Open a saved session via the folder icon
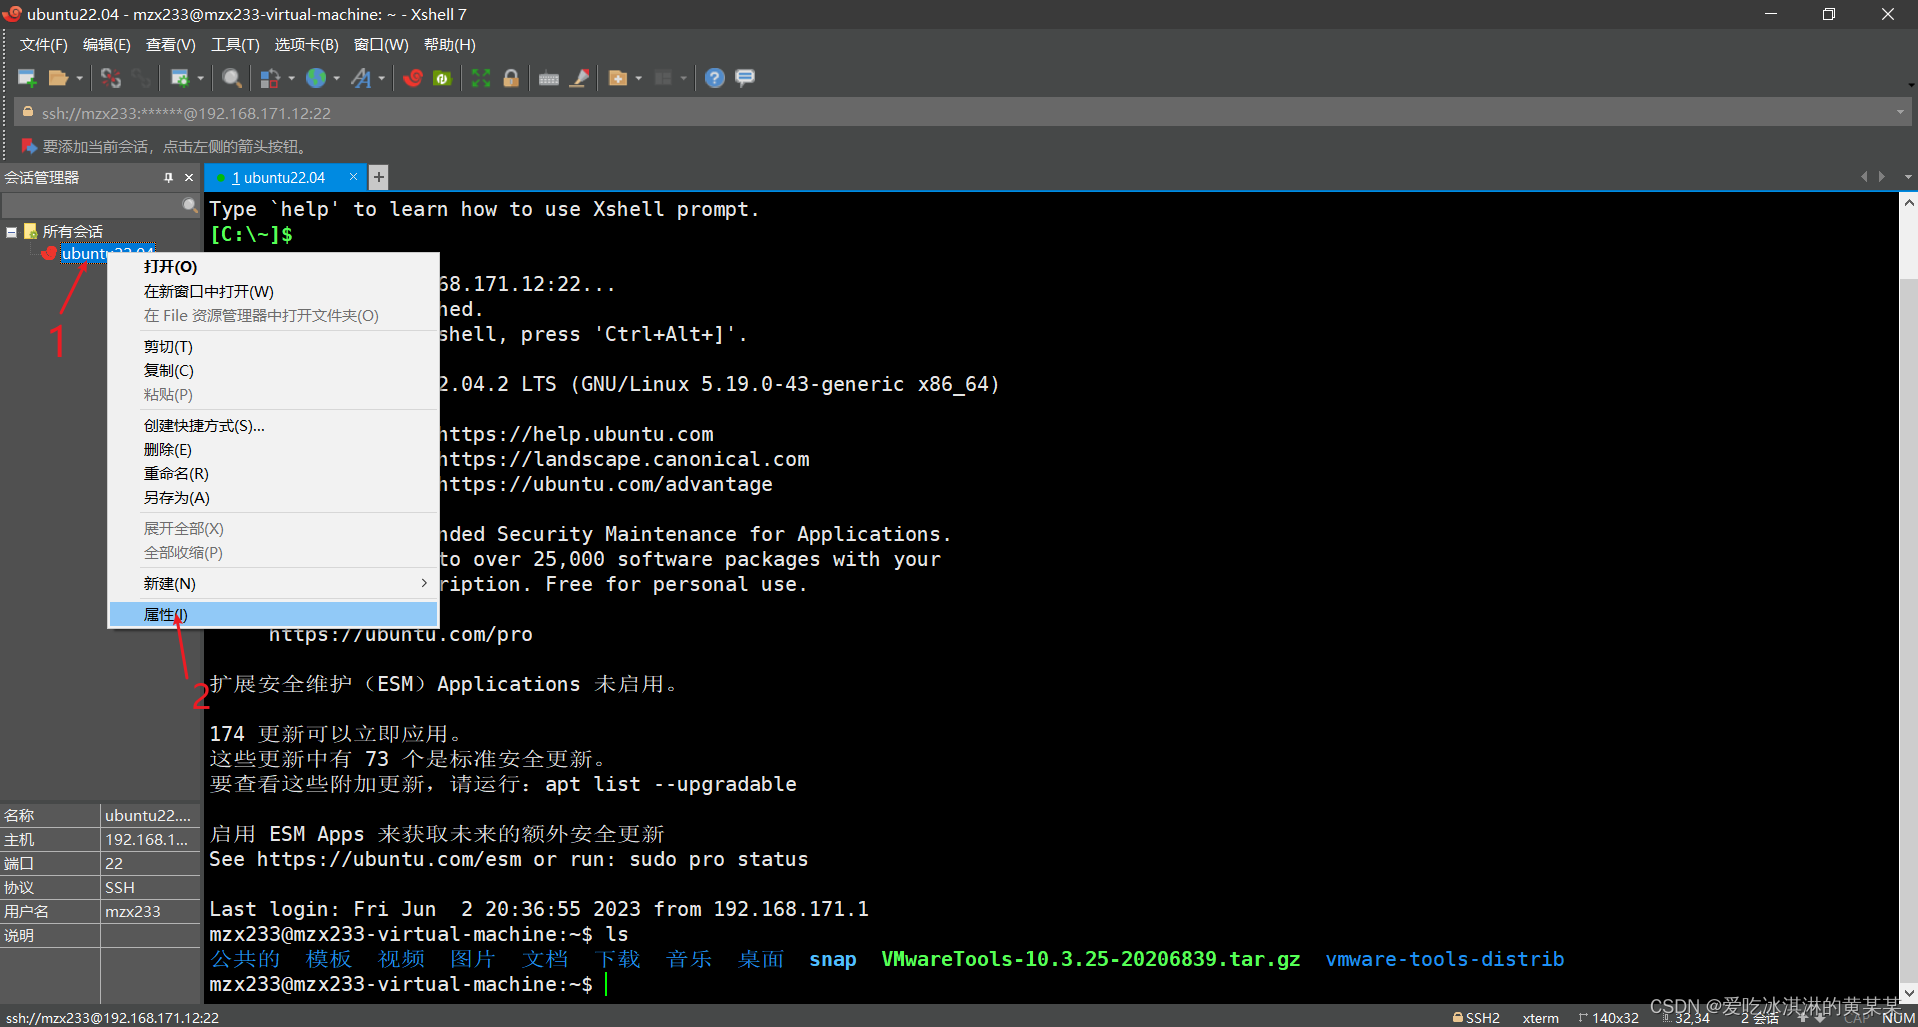The width and height of the screenshot is (1918, 1027). click(60, 78)
